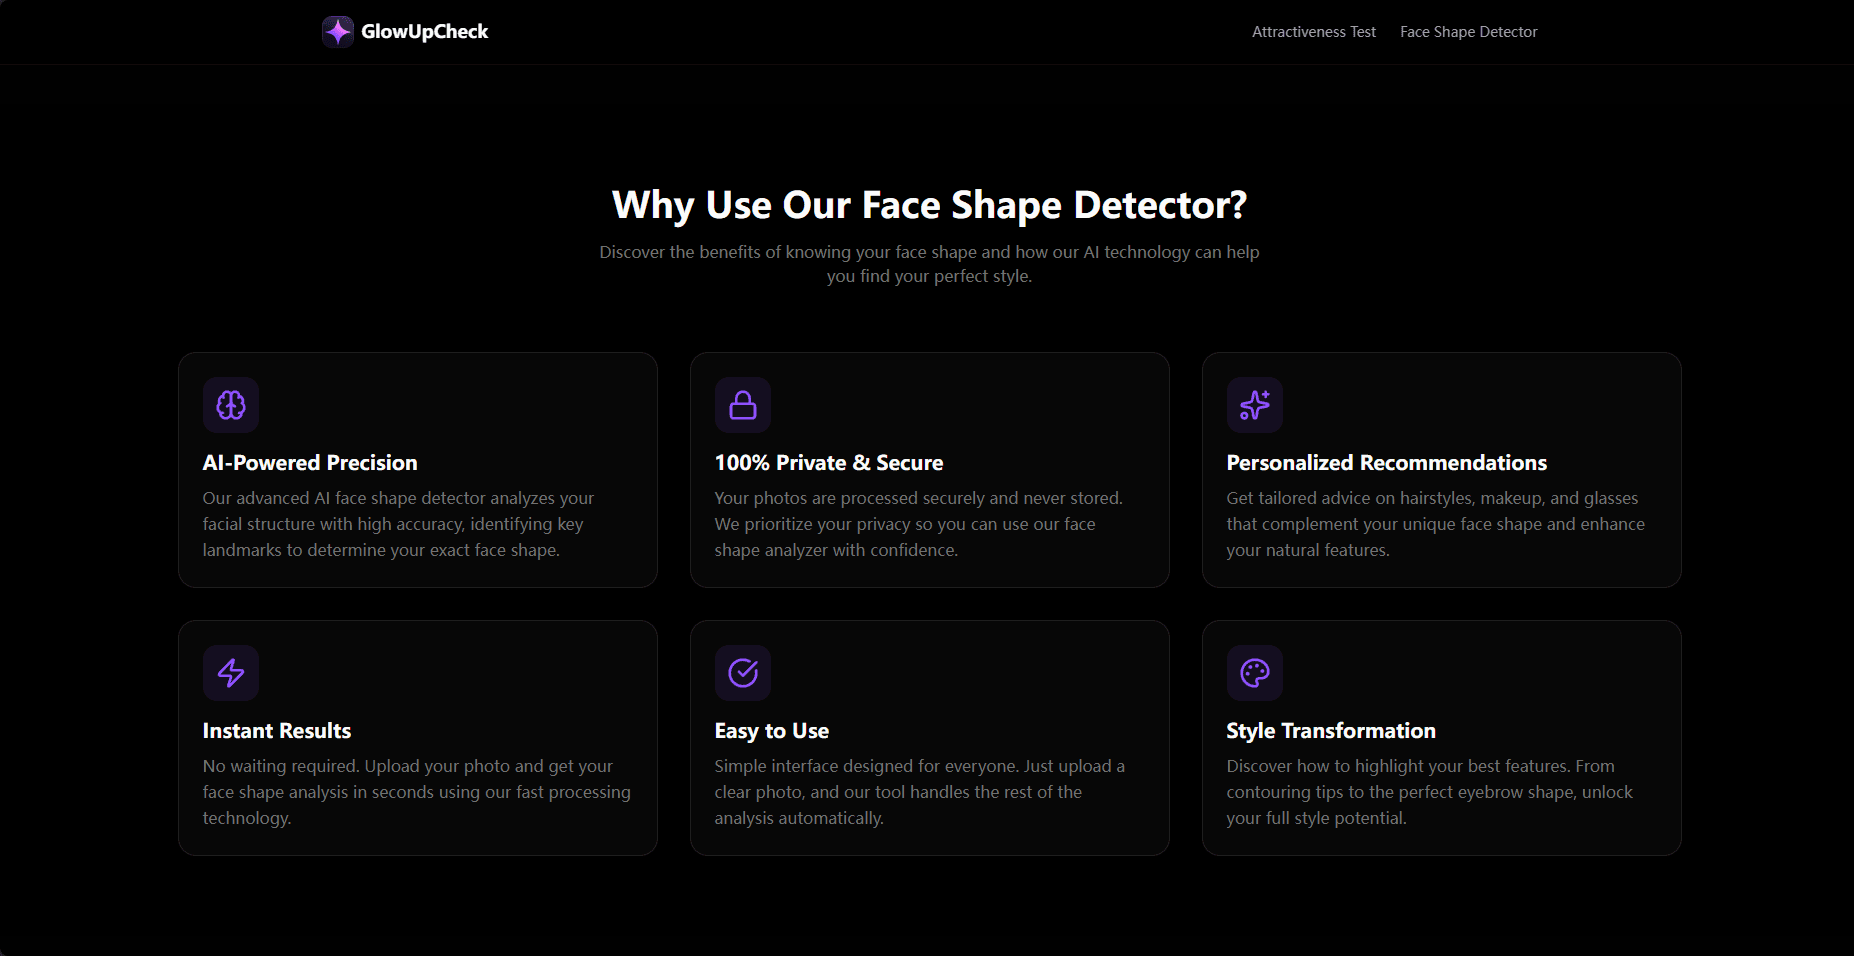The width and height of the screenshot is (1854, 956).
Task: Open the Face Shape Detector page
Action: (1468, 31)
